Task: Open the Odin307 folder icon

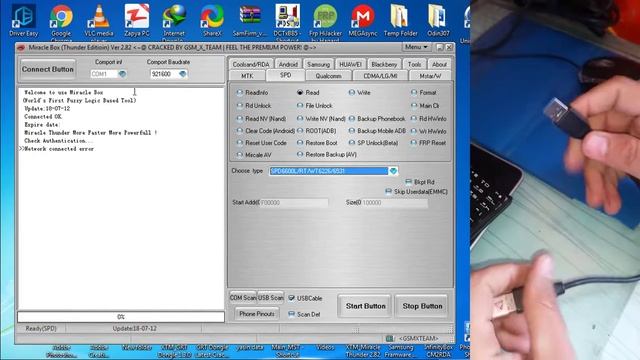Action: [438, 20]
